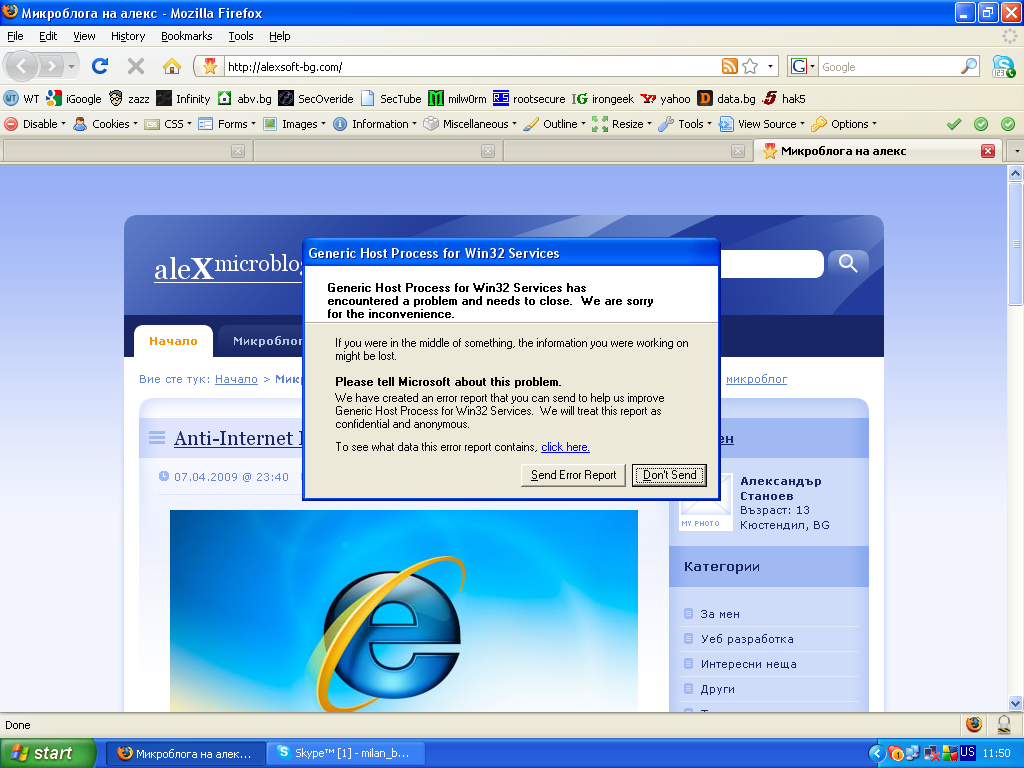Open the Уеб разработка category link

(747, 639)
